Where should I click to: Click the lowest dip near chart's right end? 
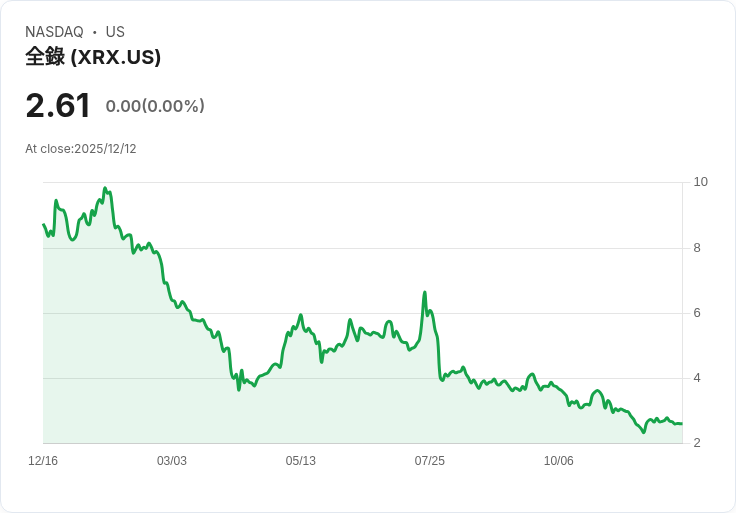click(x=644, y=432)
